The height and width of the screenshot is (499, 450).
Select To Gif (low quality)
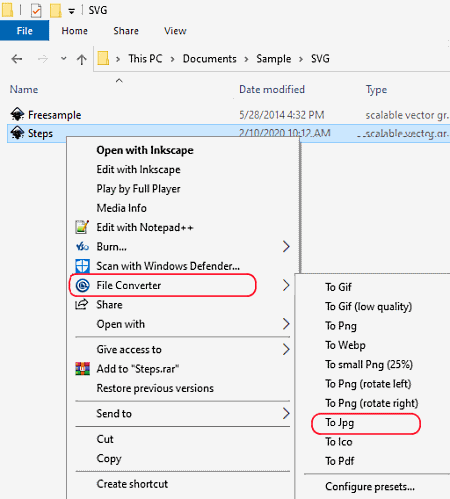pos(369,306)
